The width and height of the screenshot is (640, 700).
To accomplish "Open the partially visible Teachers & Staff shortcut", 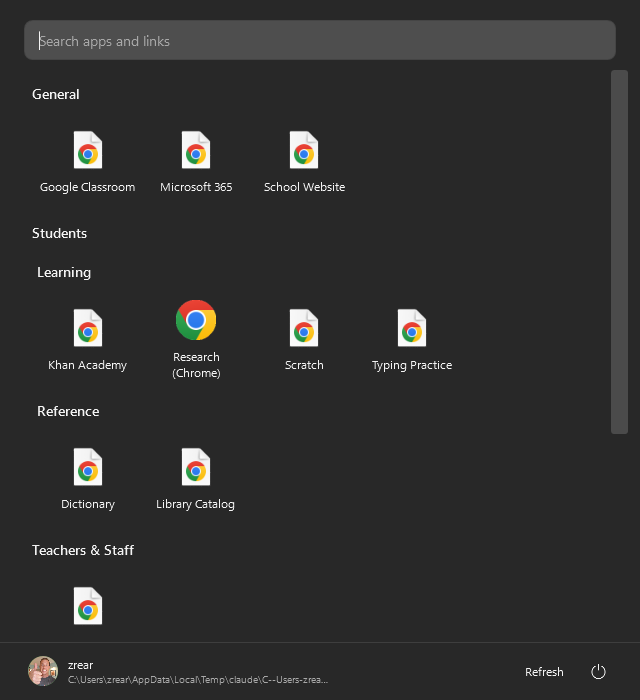I will point(87,606).
